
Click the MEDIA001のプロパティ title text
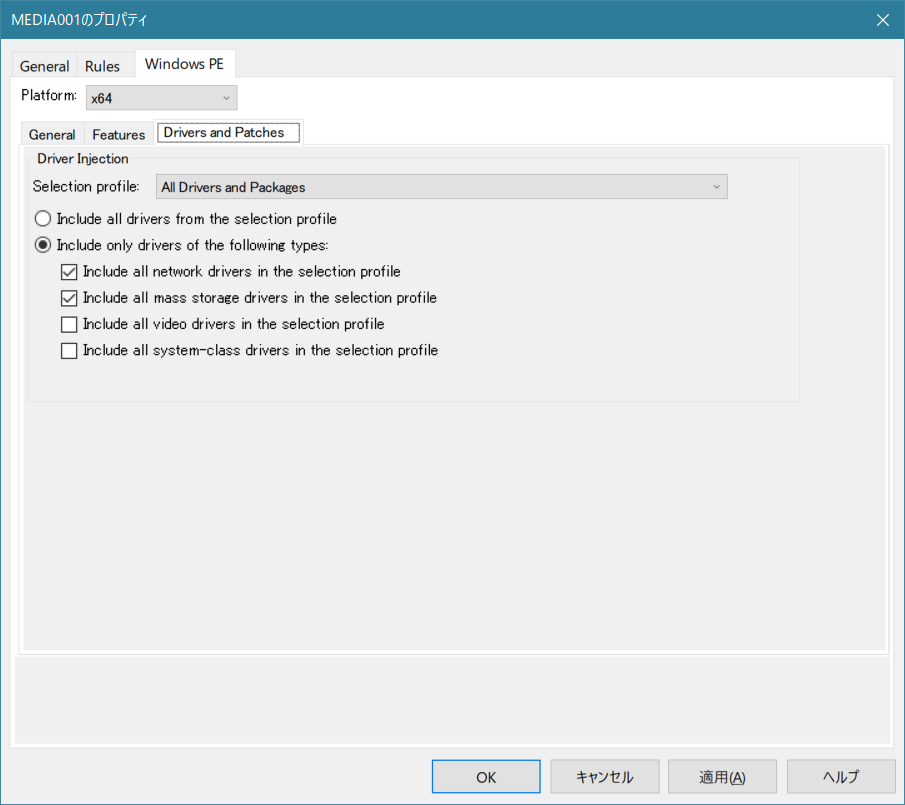click(79, 20)
